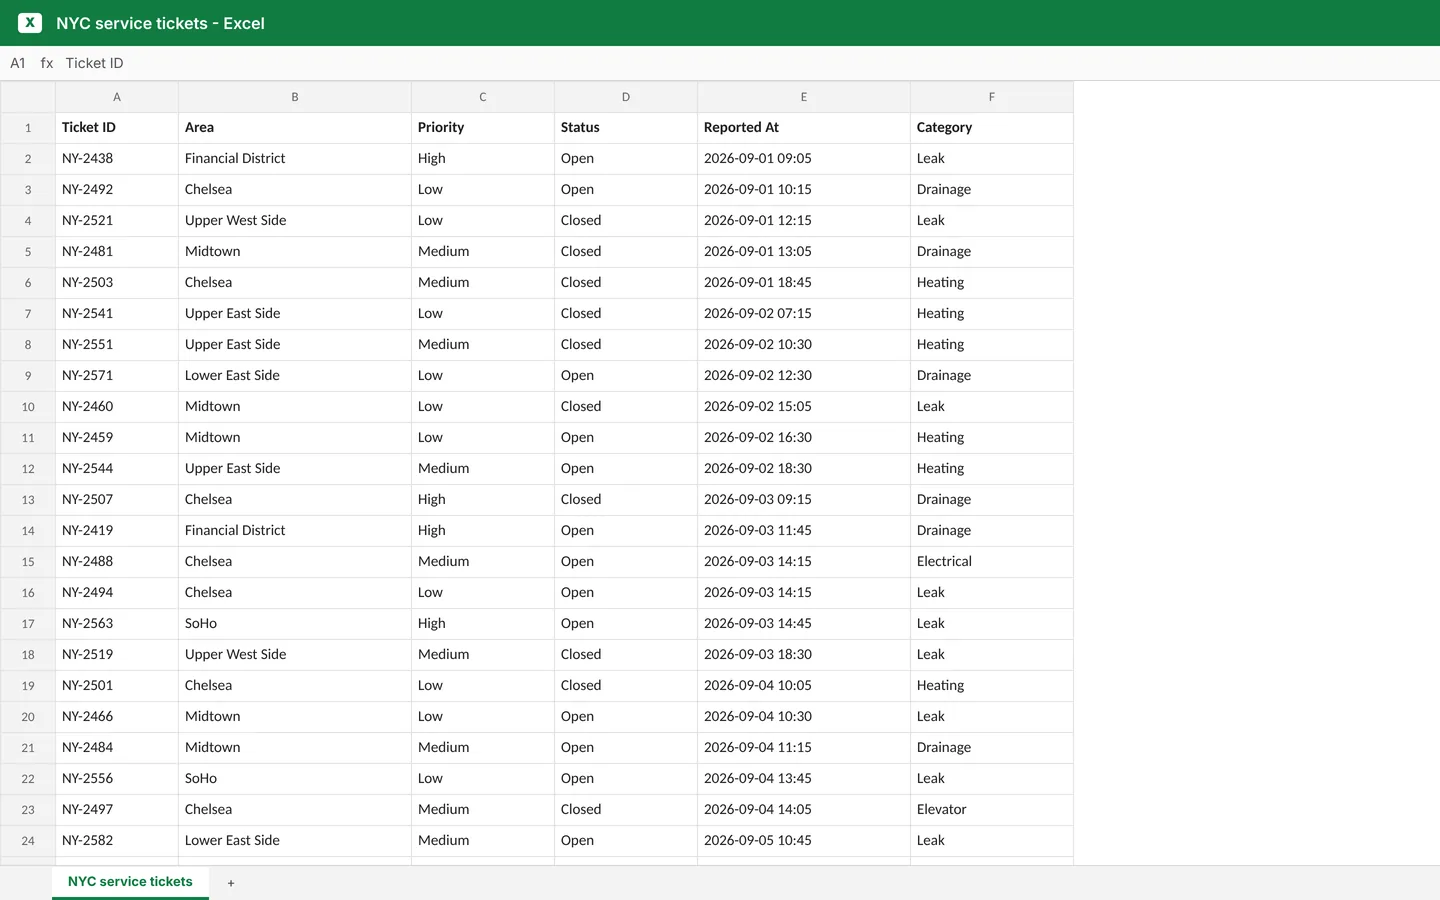Click the Excel app icon in the title bar
This screenshot has height=900, width=1440.
[x=30, y=23]
